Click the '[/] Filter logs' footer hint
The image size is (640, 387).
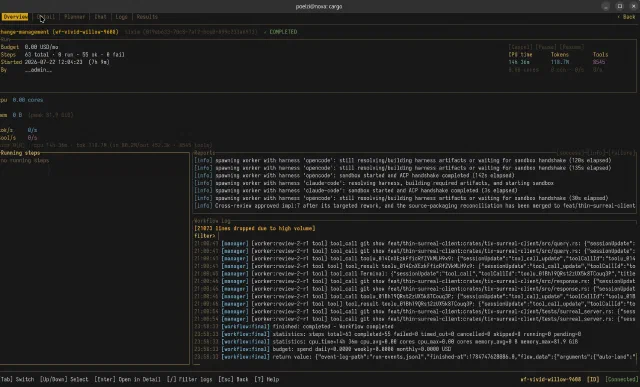click(x=189, y=379)
